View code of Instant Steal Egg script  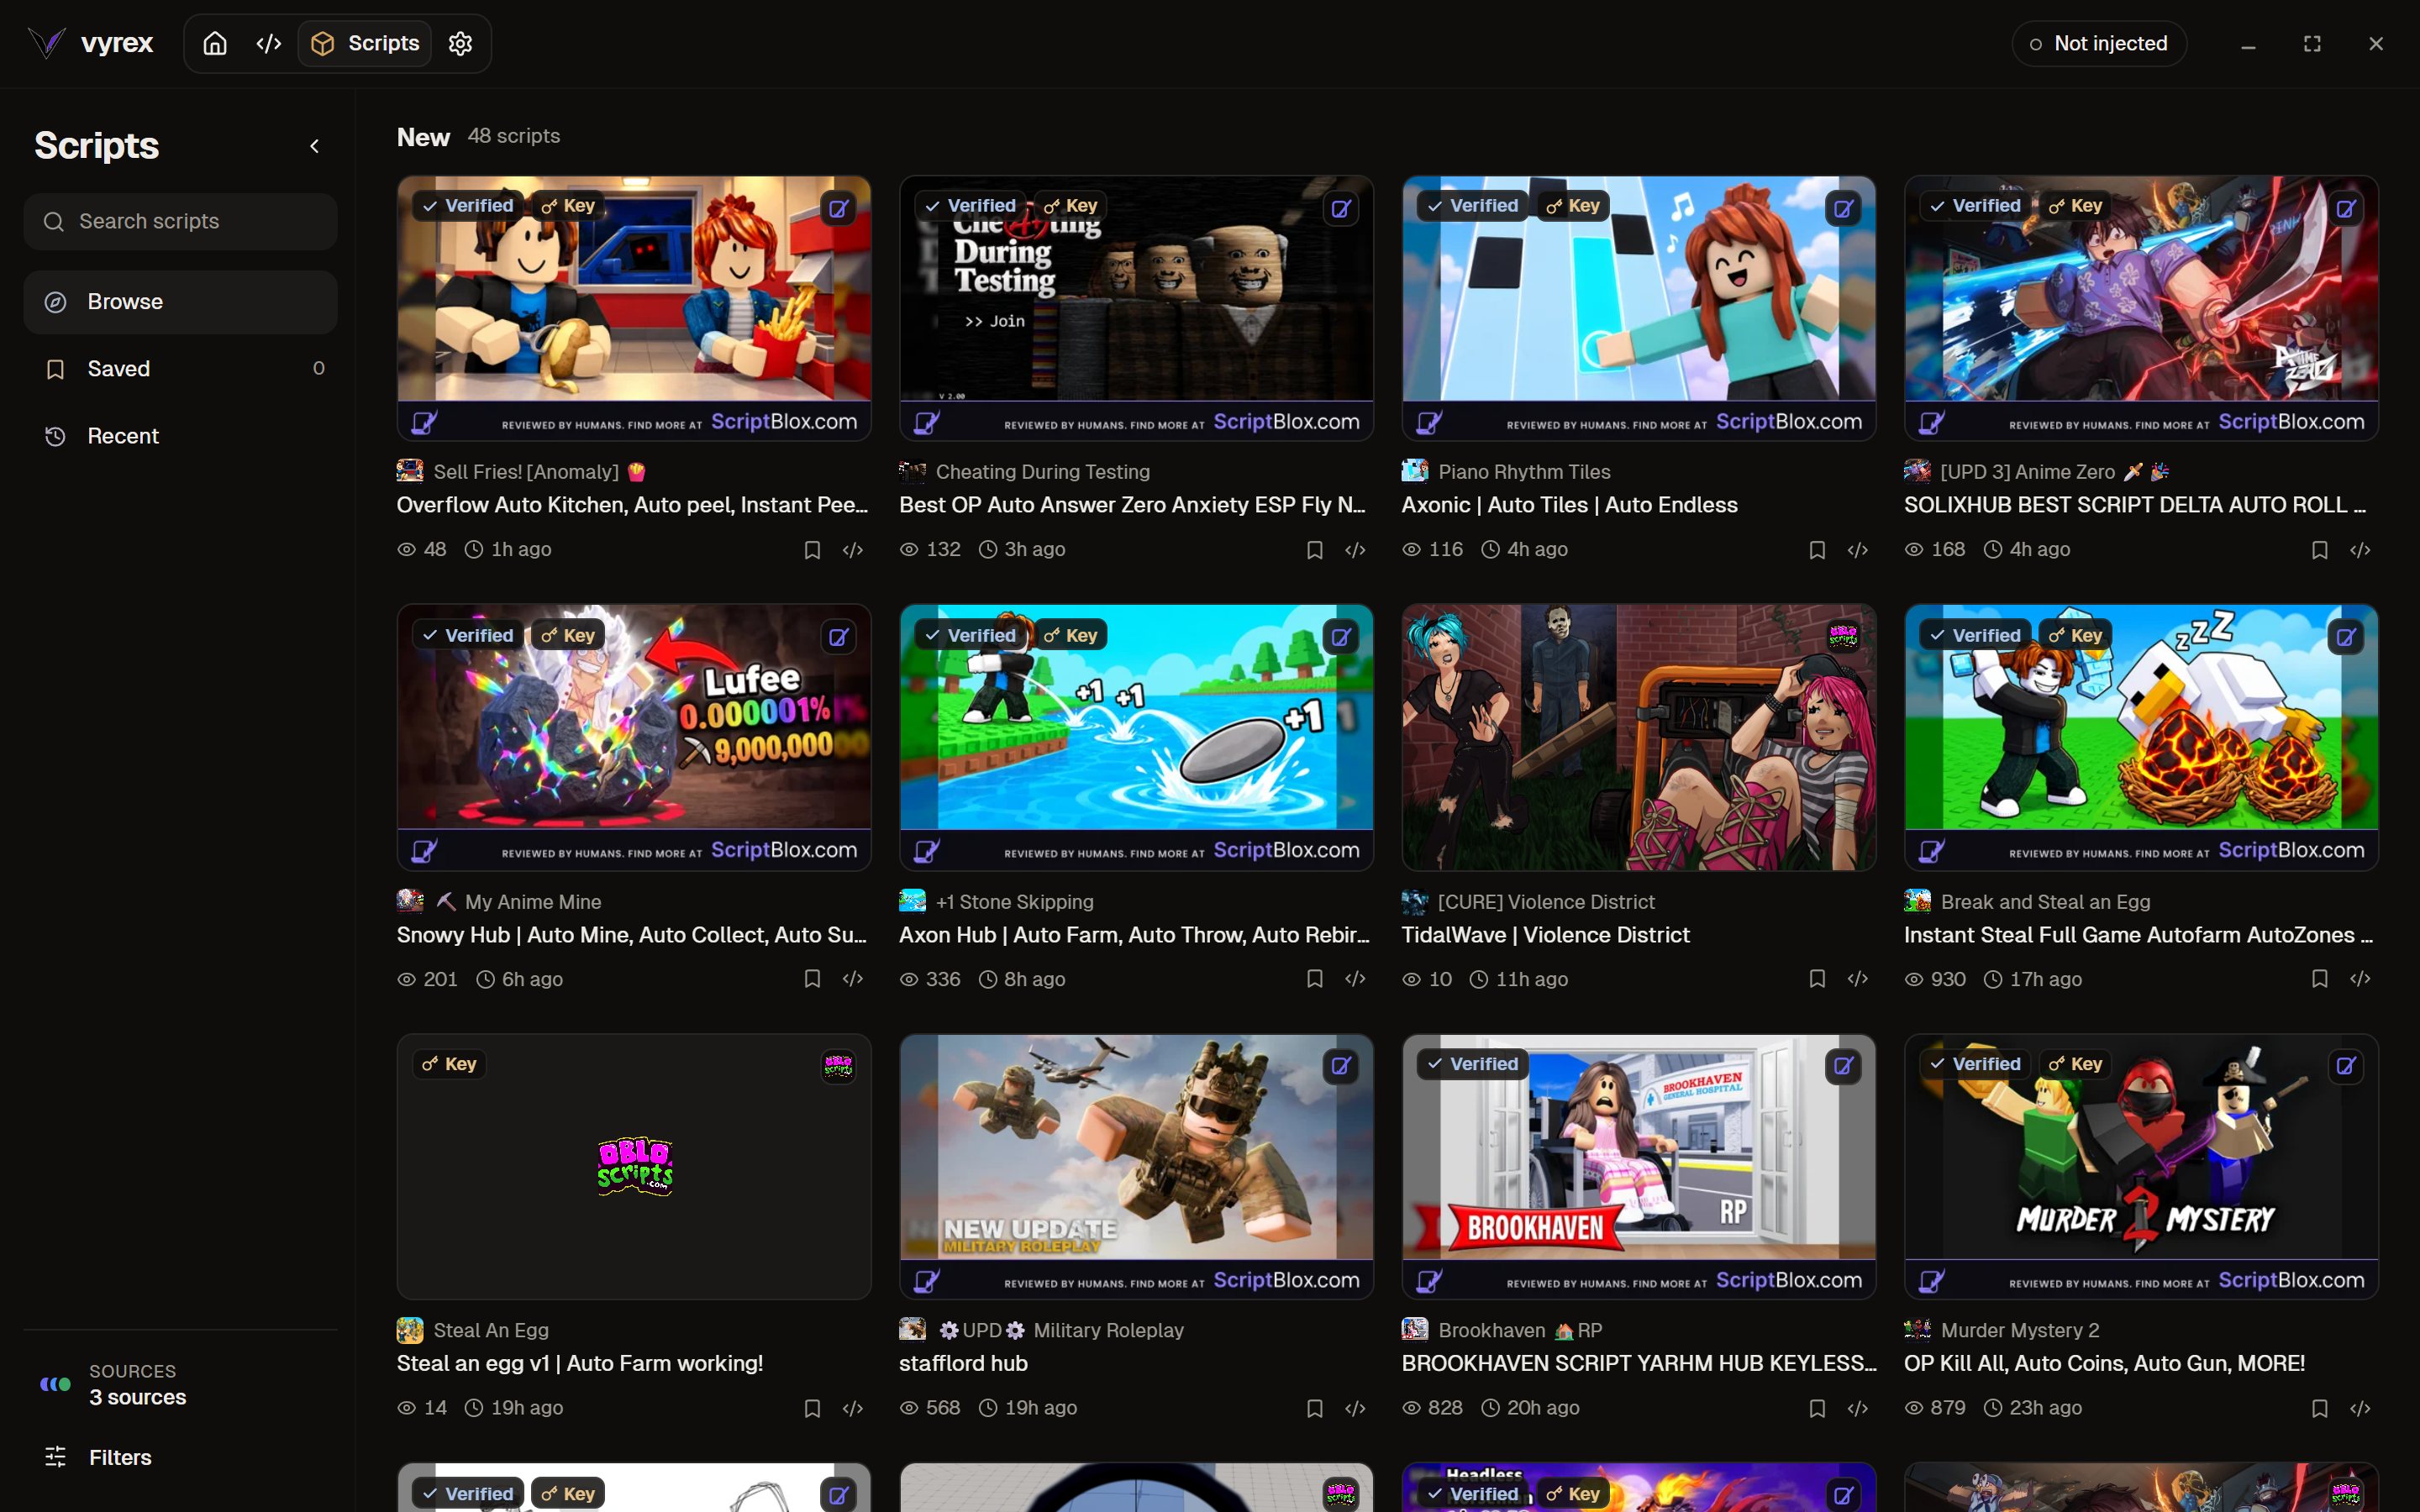(2361, 979)
